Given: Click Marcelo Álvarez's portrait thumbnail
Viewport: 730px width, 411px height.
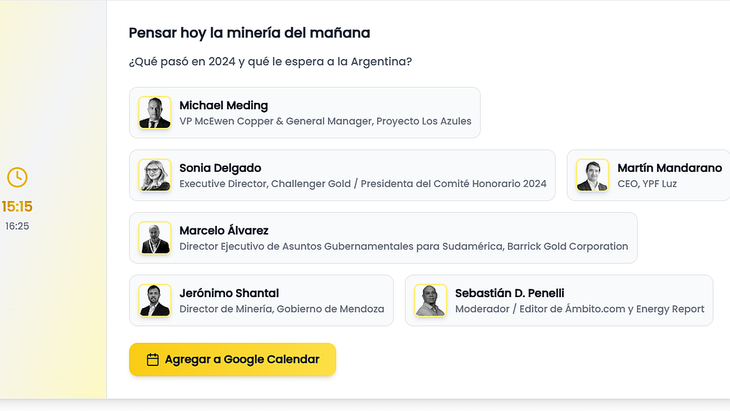Looking at the screenshot, I should tap(155, 238).
